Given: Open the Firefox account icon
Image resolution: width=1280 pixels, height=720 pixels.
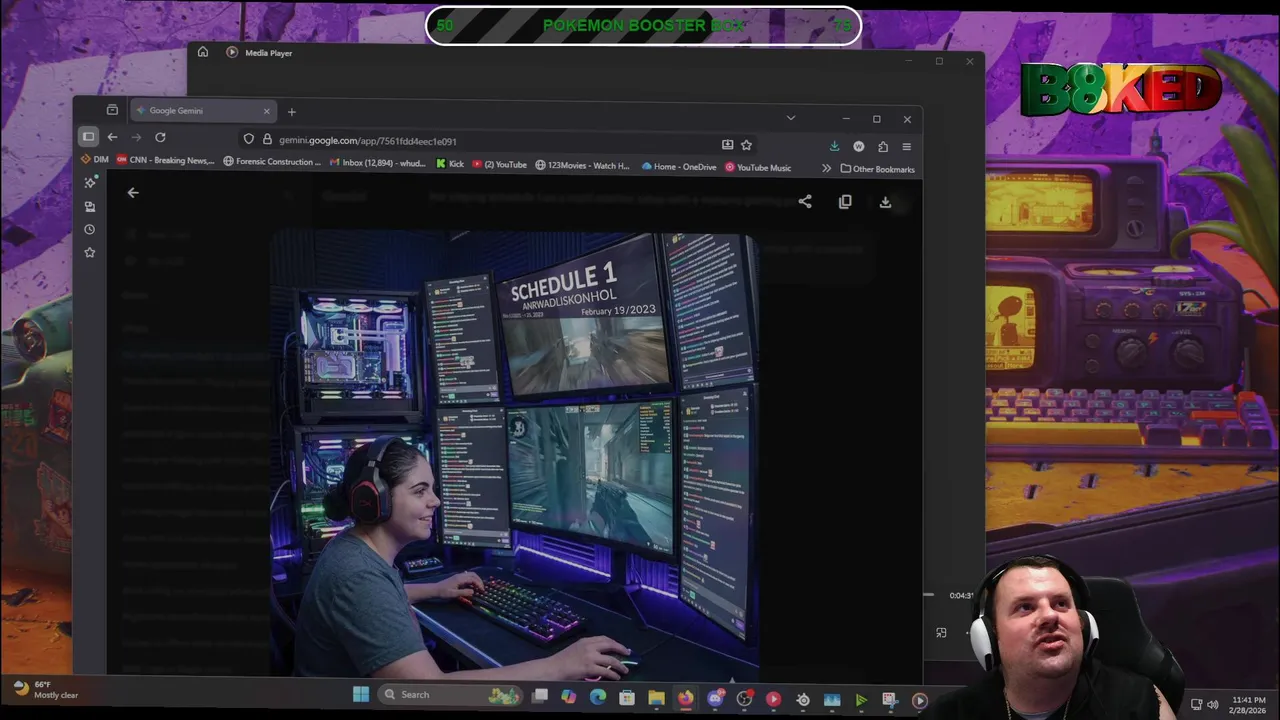Looking at the screenshot, I should click(858, 146).
